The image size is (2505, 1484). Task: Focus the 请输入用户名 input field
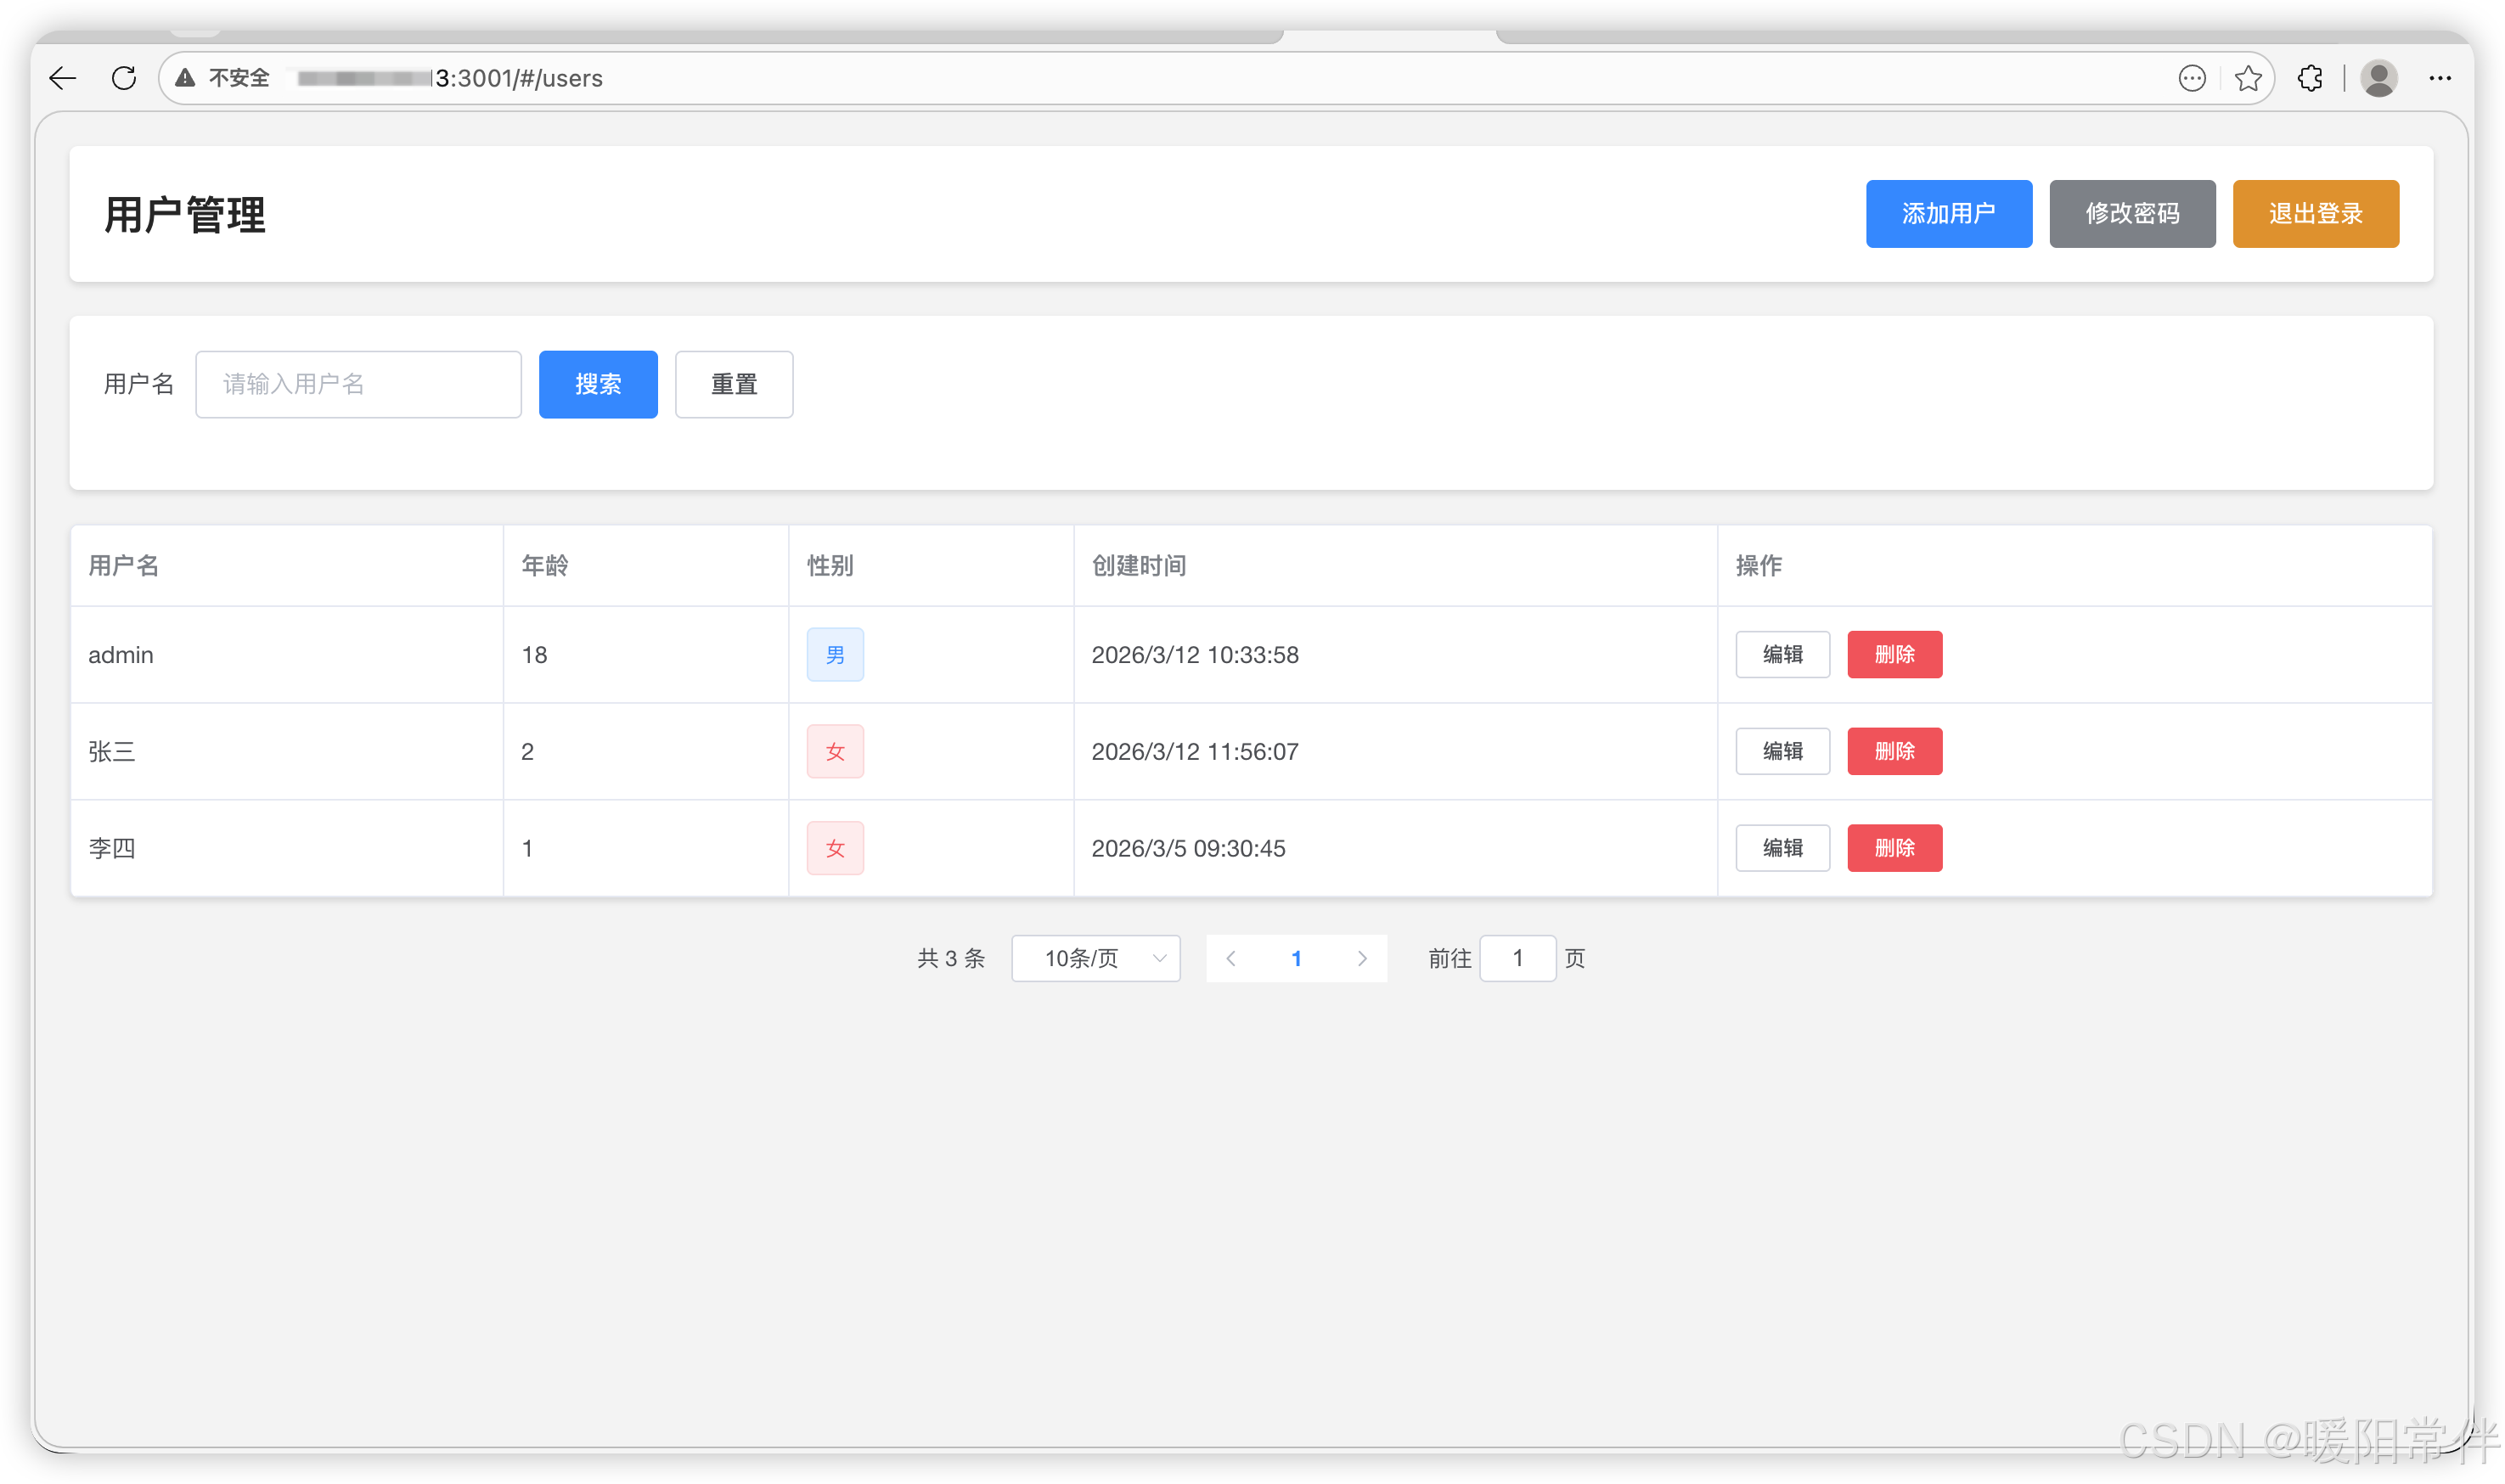click(358, 384)
